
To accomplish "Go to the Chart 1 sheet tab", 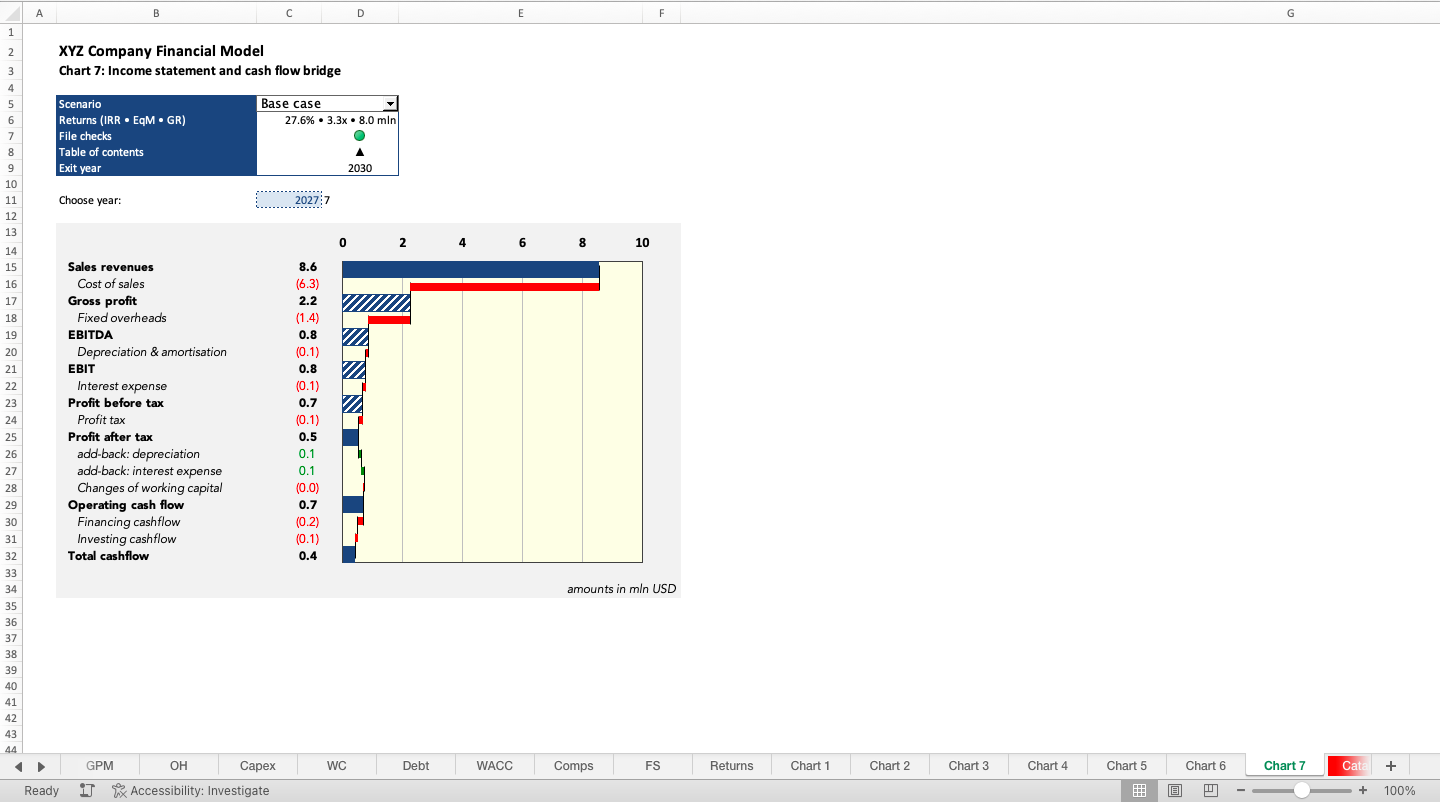I will click(811, 766).
